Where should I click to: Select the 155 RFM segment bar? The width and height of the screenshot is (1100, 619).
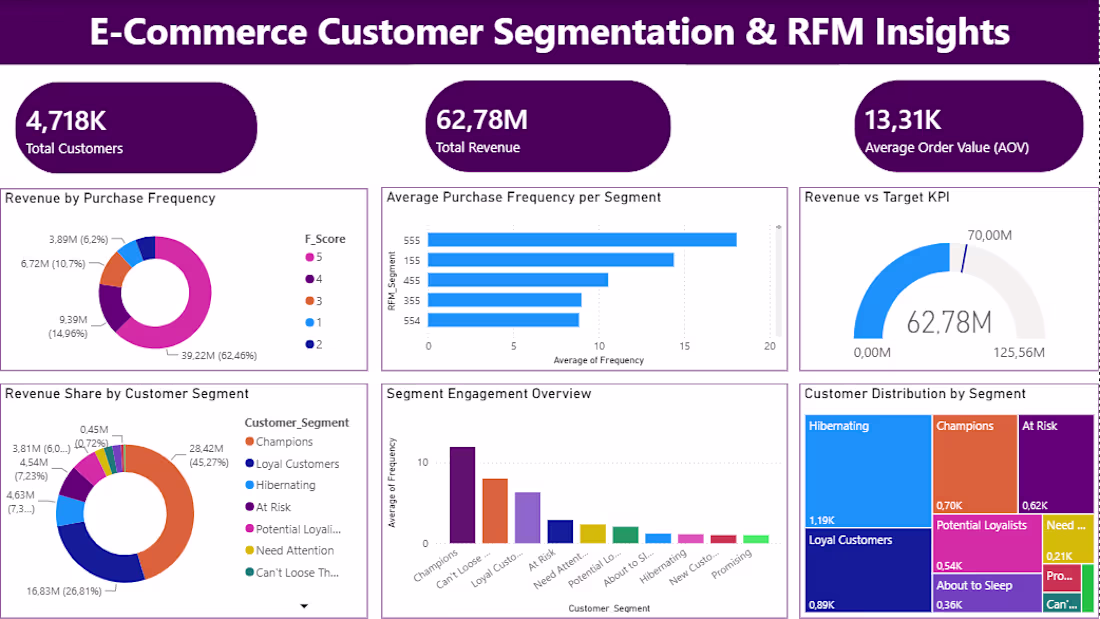[551, 260]
